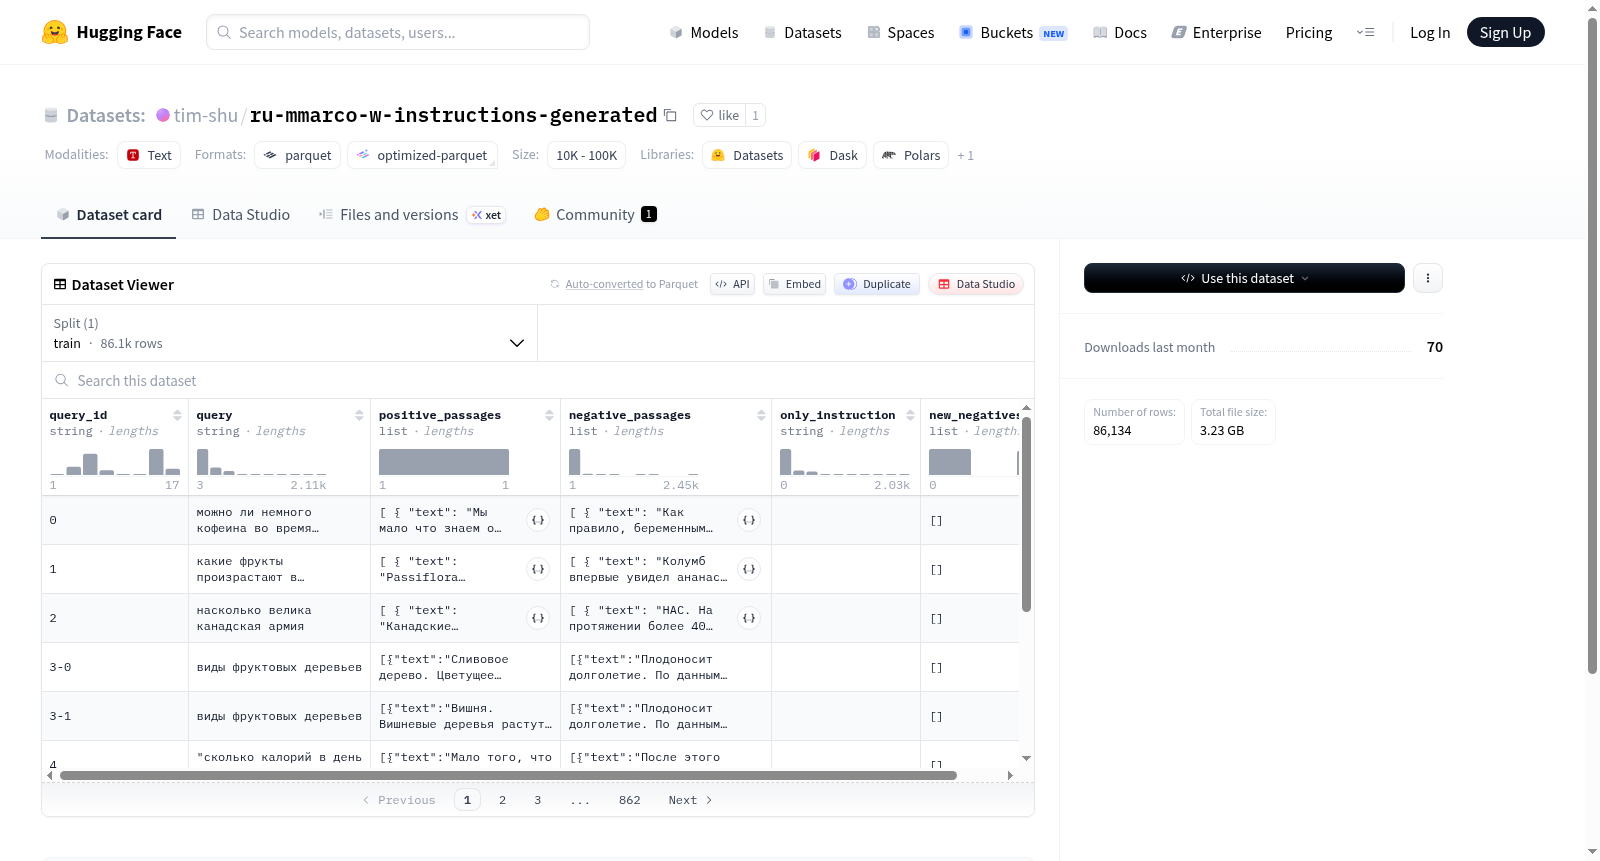Click Log In
Viewport: 1600px width, 861px height.
click(1430, 32)
